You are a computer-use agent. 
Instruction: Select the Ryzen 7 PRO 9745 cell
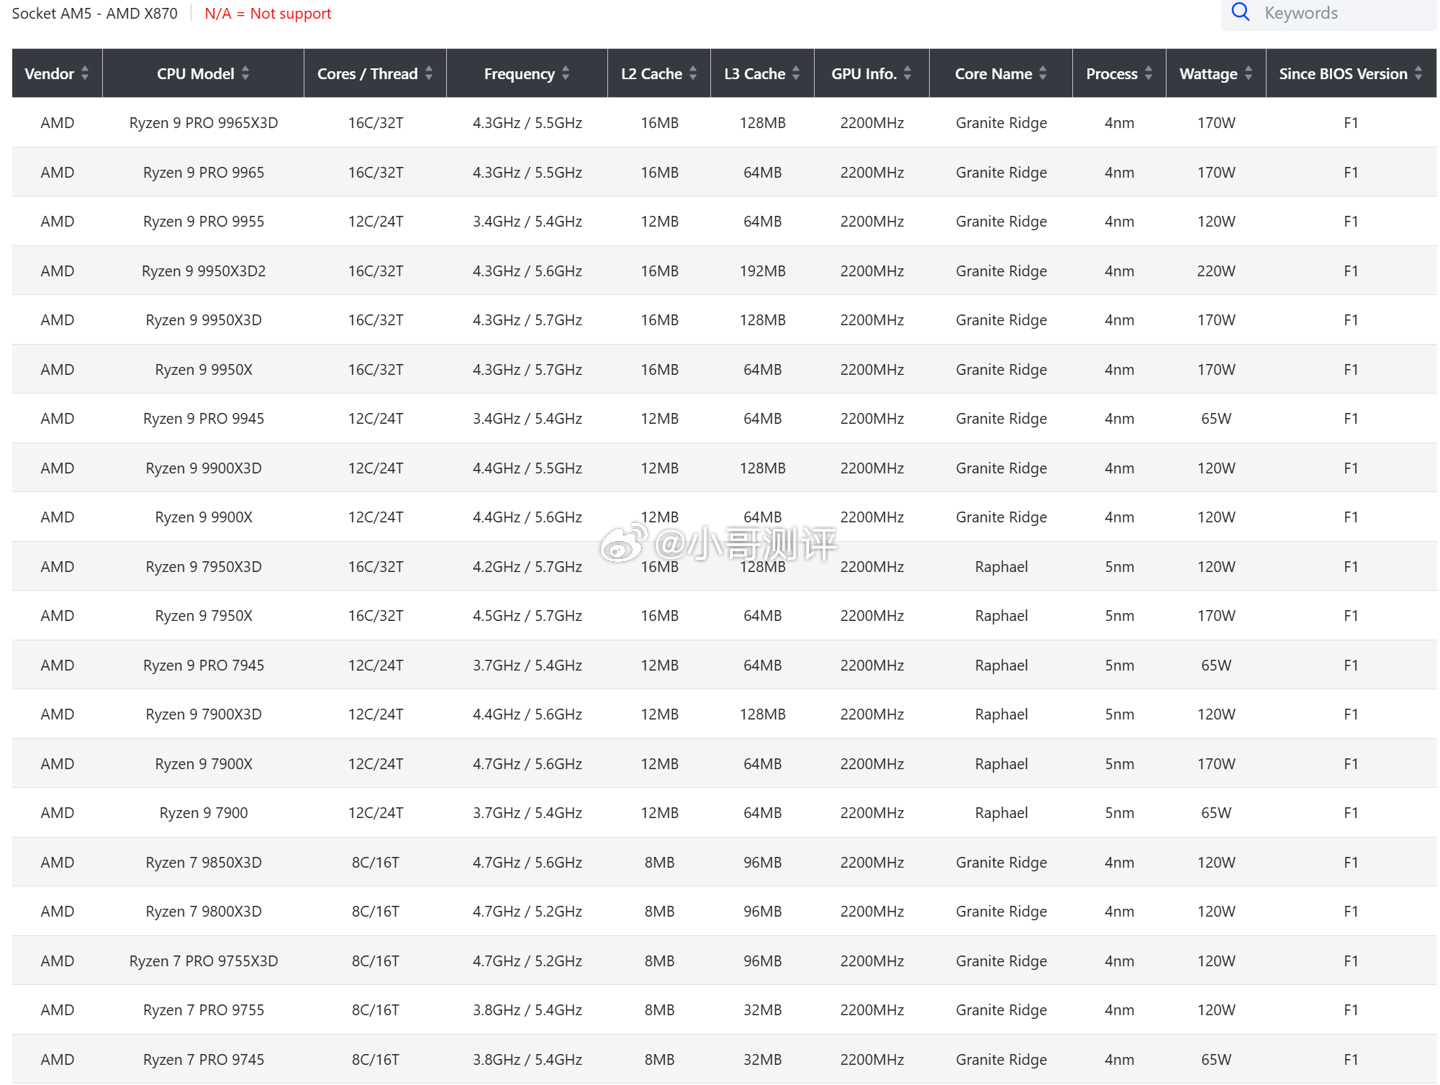click(204, 1060)
